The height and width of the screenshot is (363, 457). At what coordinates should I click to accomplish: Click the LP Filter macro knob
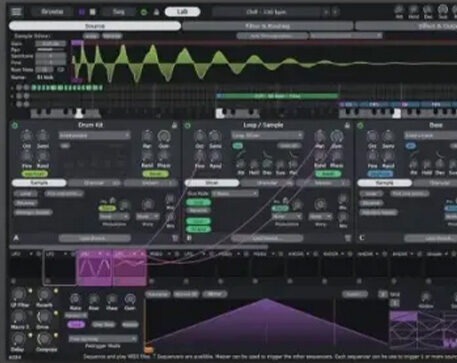(x=19, y=294)
